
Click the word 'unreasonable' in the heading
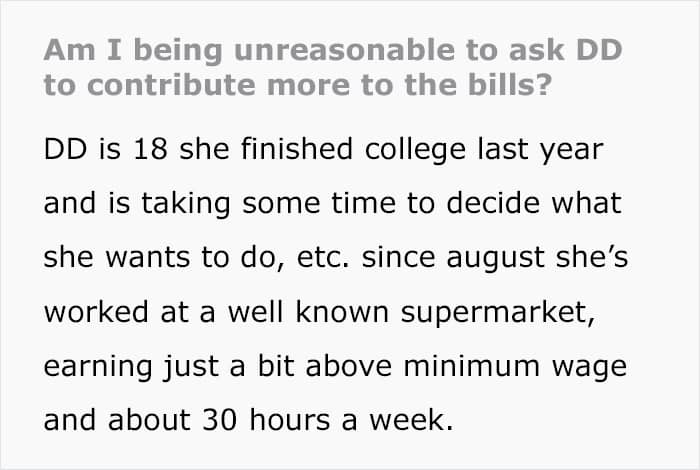click(x=344, y=50)
